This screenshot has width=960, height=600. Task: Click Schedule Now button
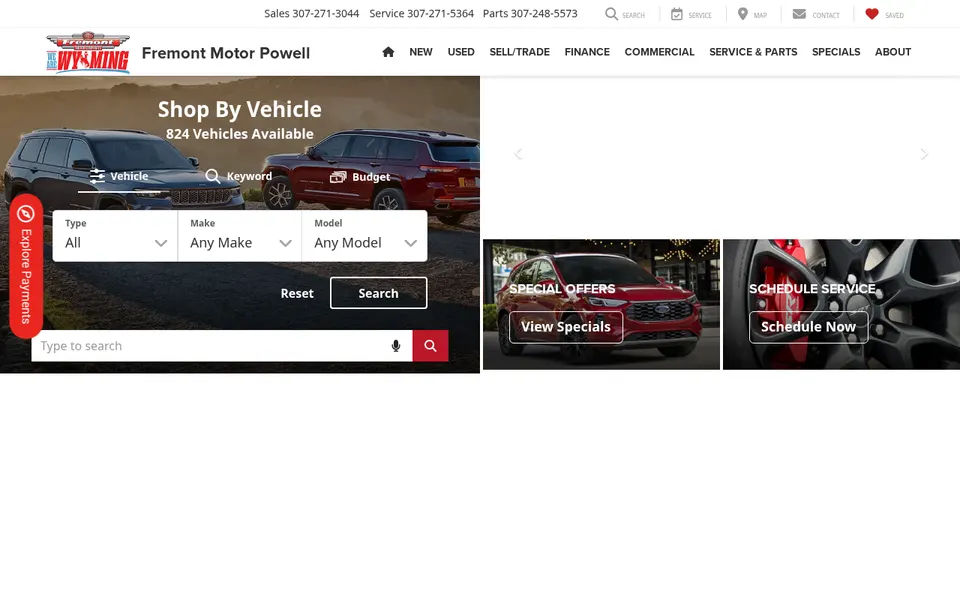(808, 327)
